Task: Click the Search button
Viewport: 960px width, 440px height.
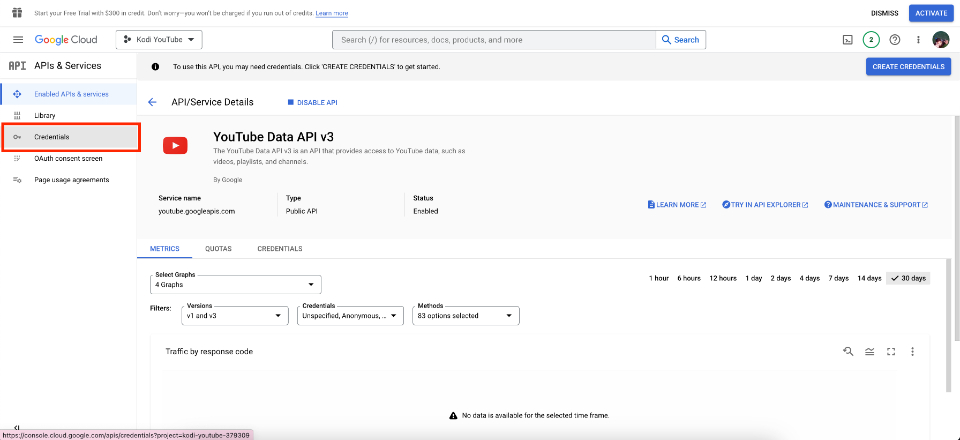Action: point(681,40)
